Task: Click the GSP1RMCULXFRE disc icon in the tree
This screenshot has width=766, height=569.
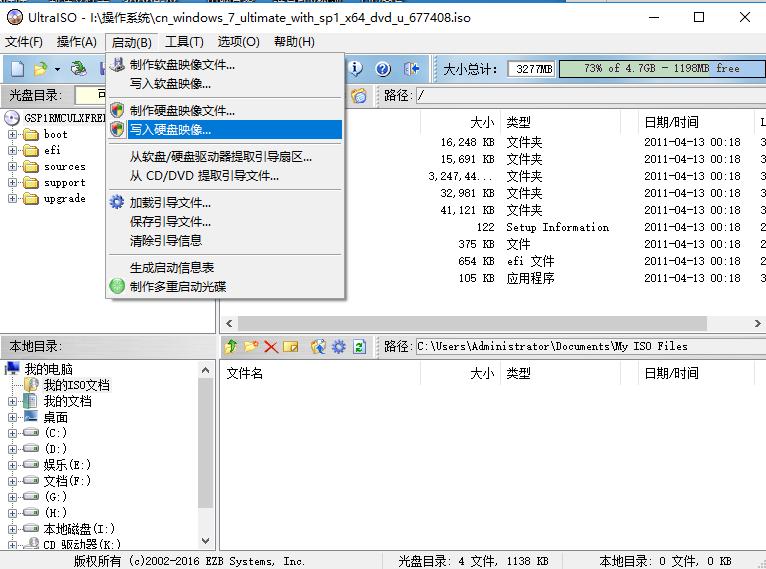Action: (x=12, y=118)
